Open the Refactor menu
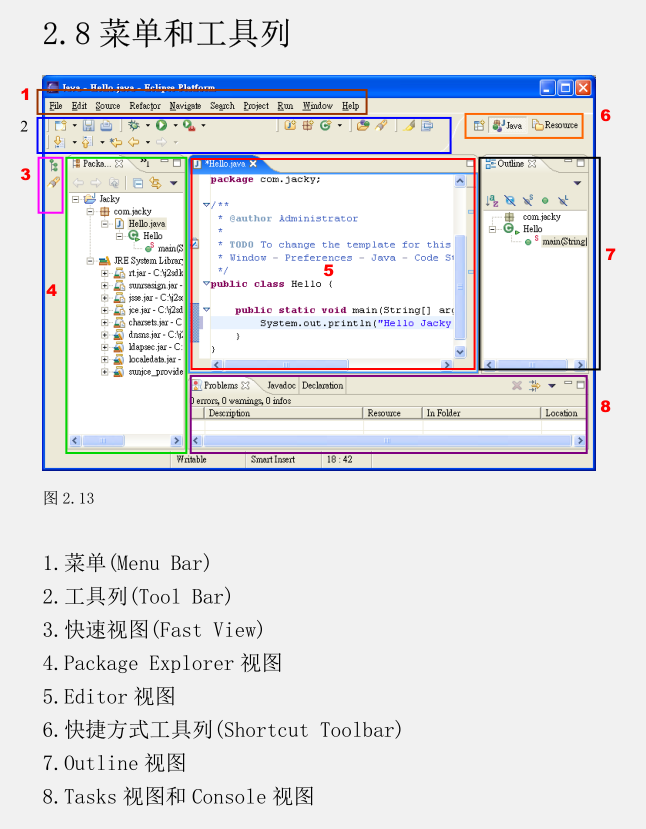646x829 pixels. [x=145, y=106]
